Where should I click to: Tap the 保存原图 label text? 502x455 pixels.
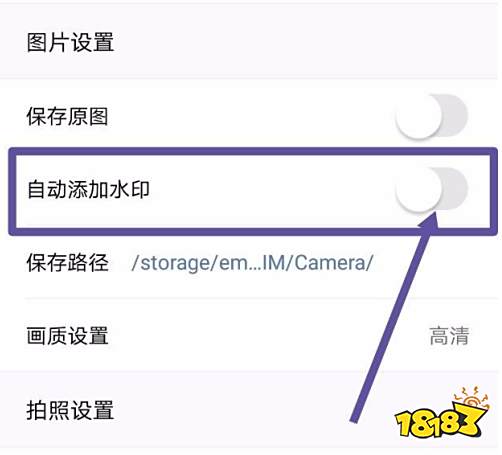(67, 116)
